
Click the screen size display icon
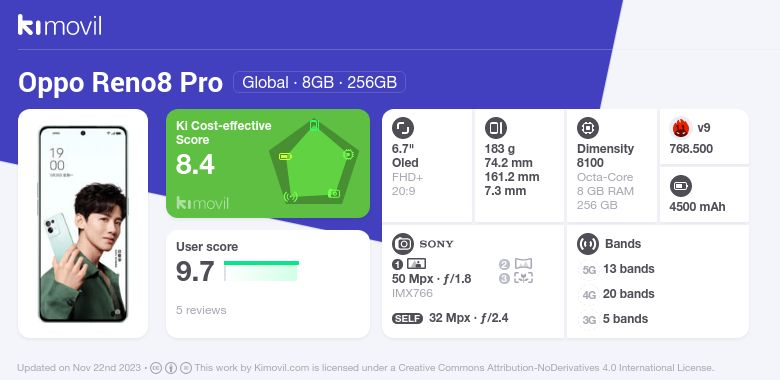403,128
